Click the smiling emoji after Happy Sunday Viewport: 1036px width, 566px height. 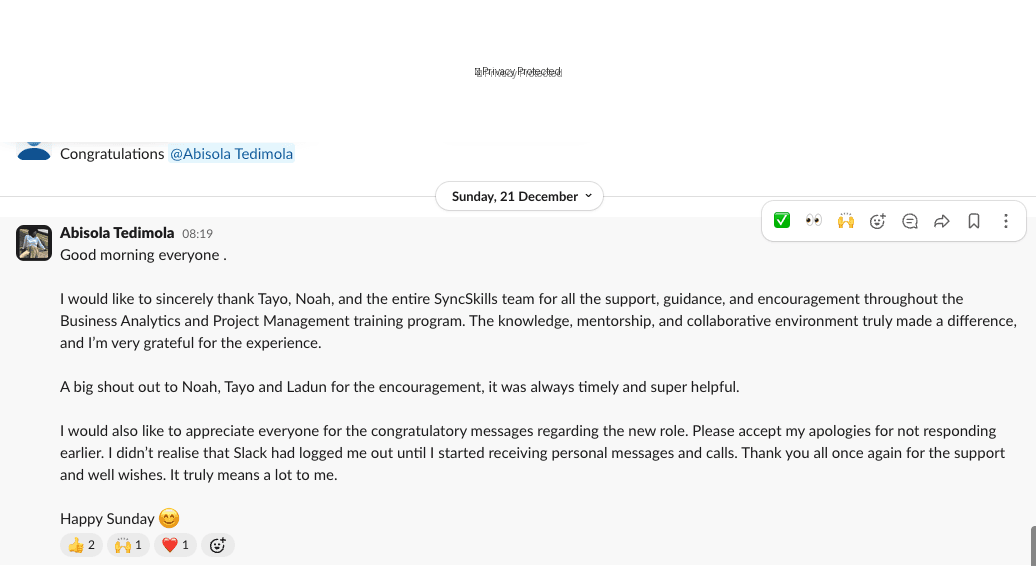click(170, 518)
